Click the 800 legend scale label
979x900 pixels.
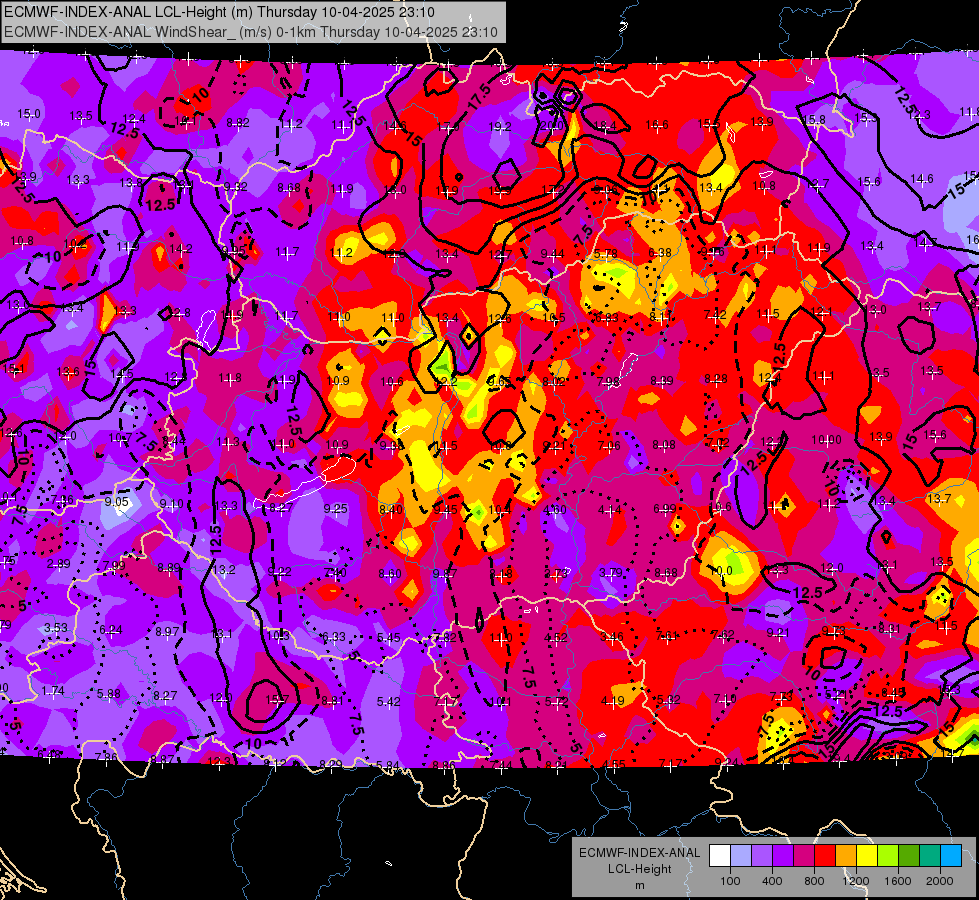pyautogui.click(x=814, y=881)
